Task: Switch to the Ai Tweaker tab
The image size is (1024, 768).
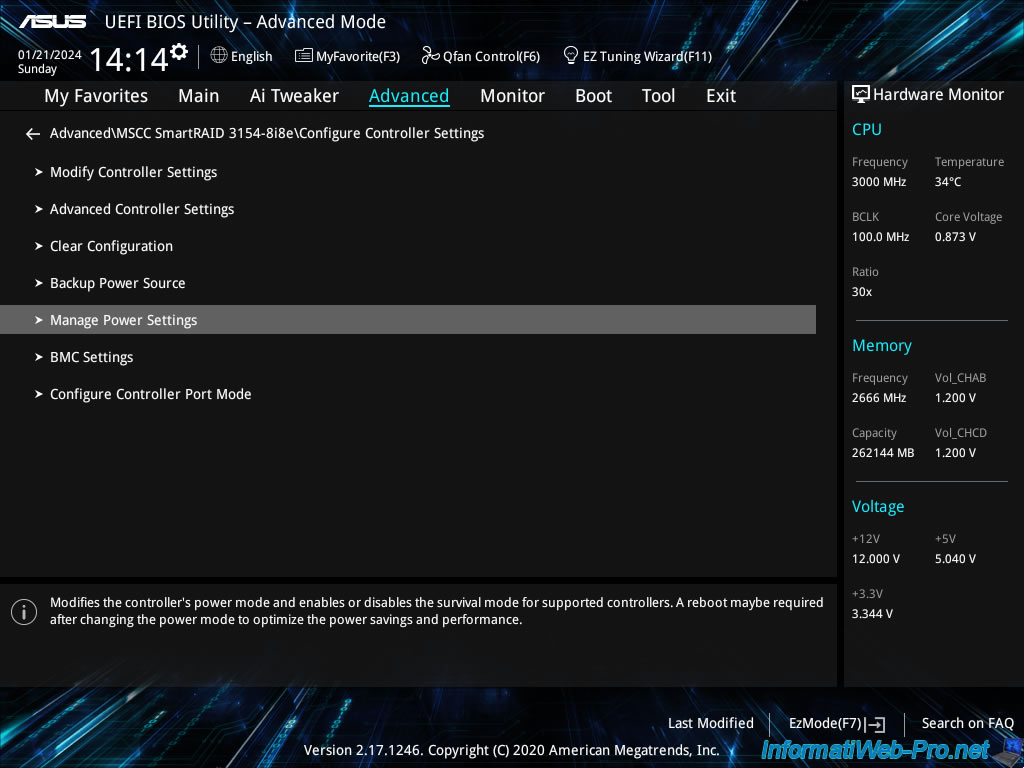Action: (294, 96)
